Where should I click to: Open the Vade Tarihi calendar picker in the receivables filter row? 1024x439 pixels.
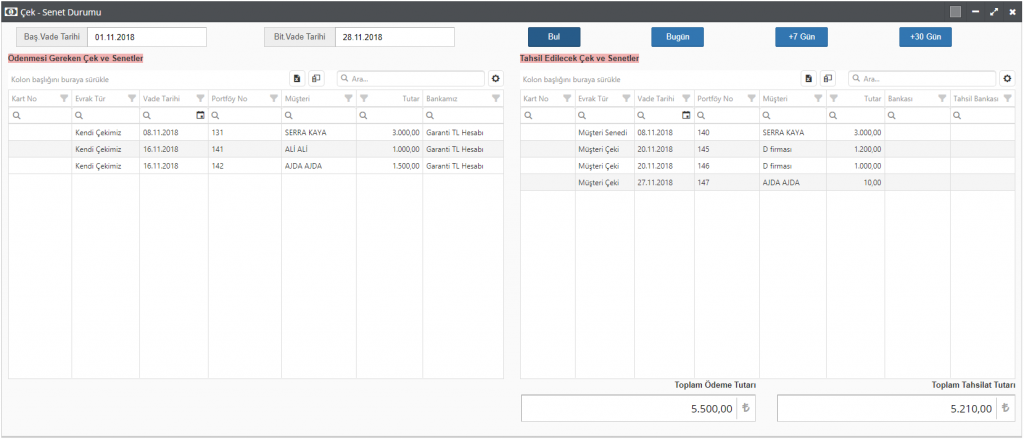pos(684,115)
